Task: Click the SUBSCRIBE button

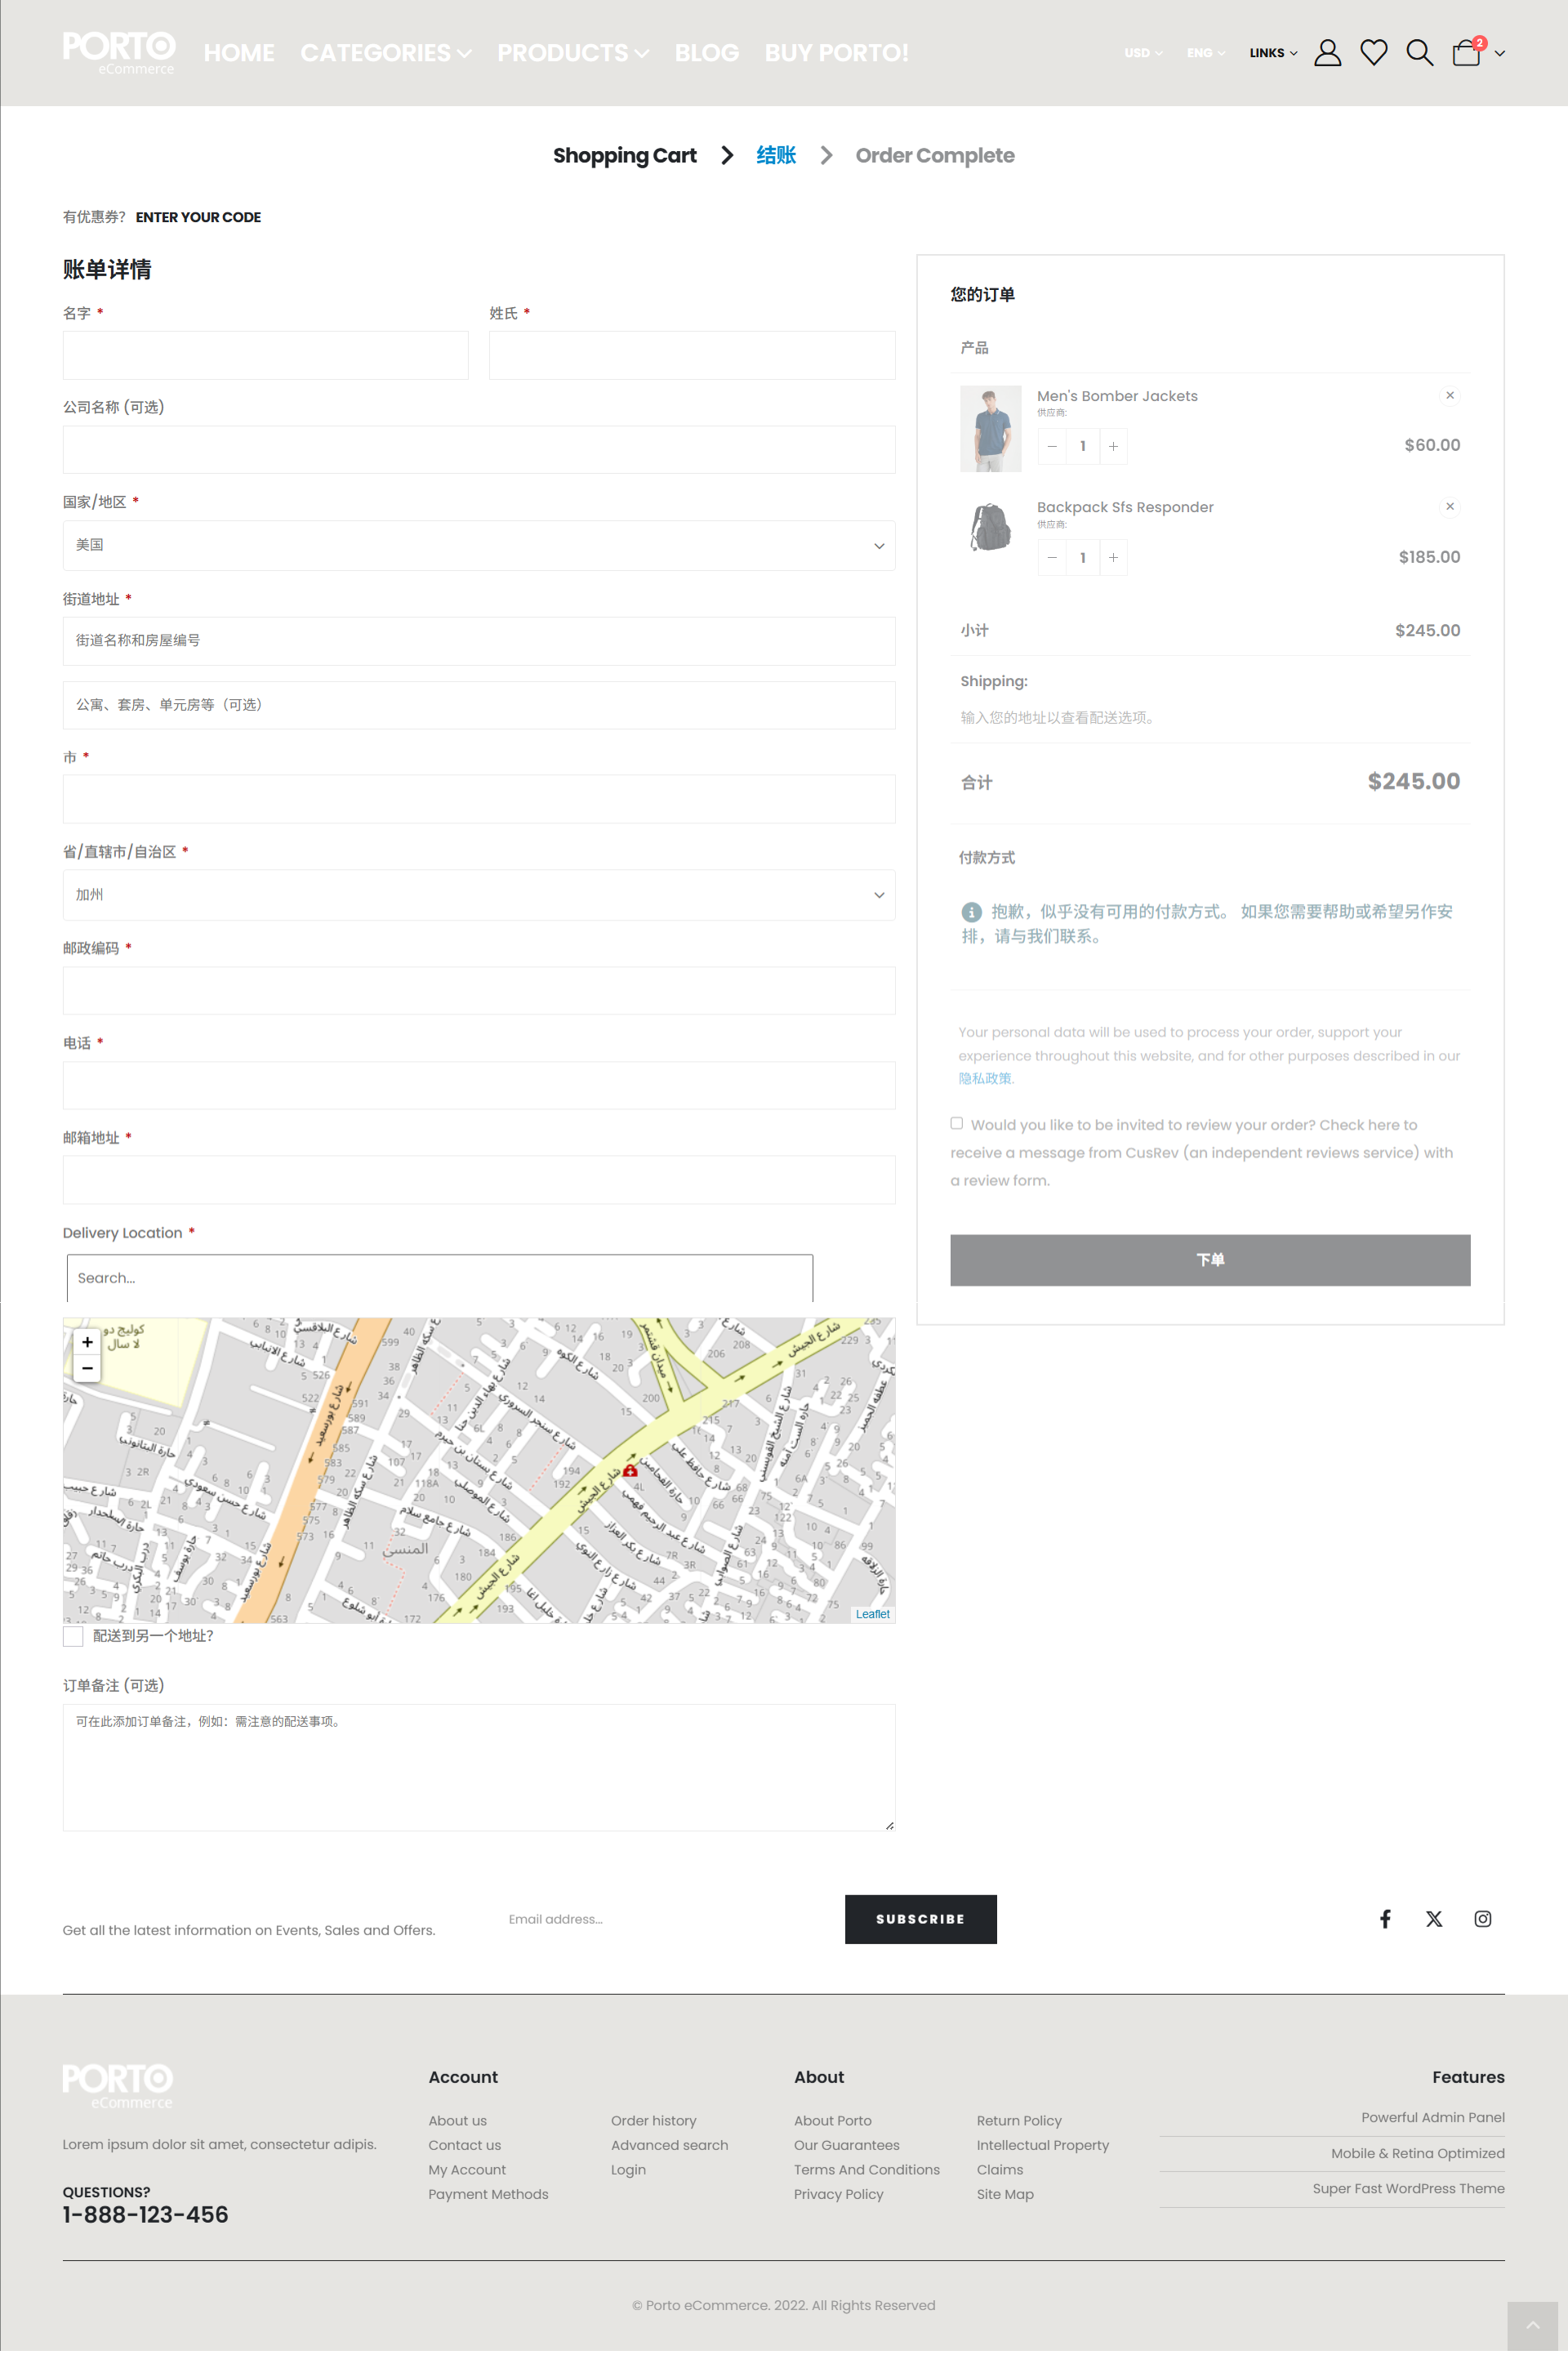Action: [x=920, y=1919]
